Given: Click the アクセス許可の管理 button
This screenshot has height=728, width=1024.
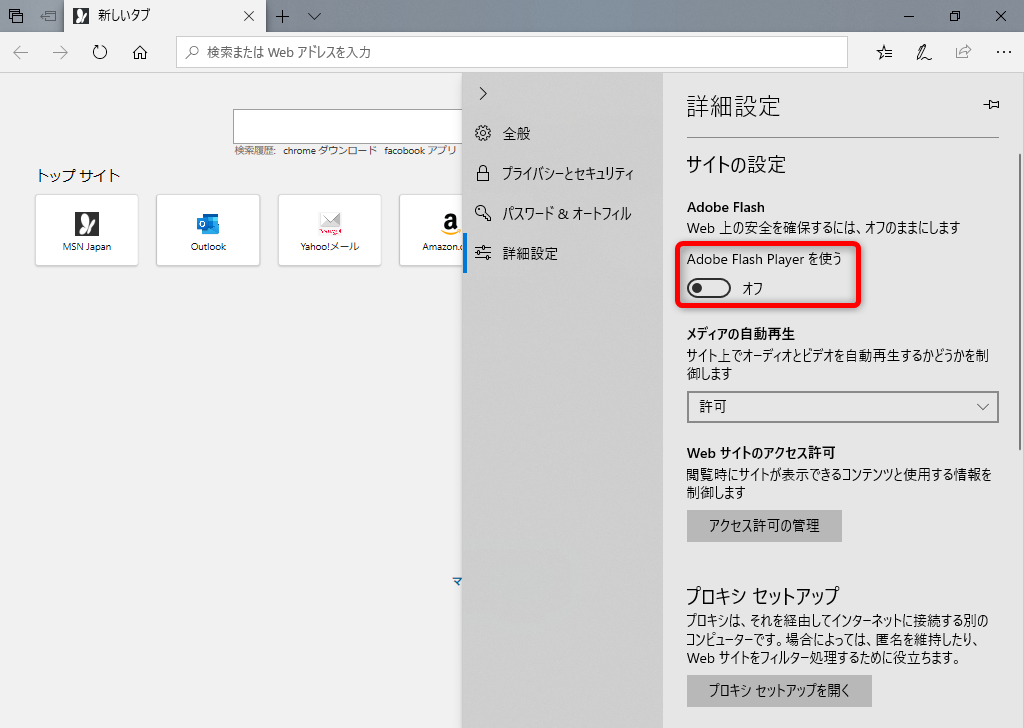Looking at the screenshot, I should coord(764,526).
